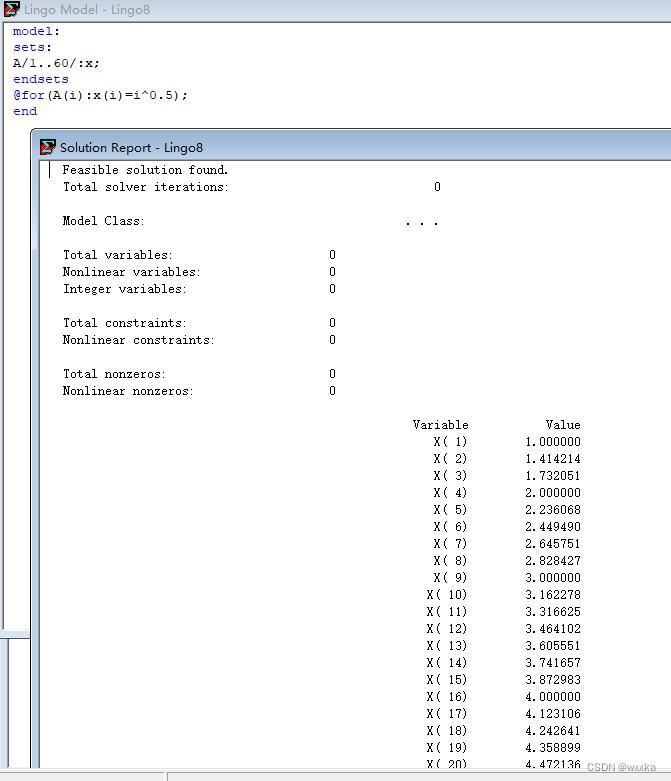This screenshot has height=781, width=671.
Task: Click value 3.464102 for X( 12)
Action: tap(553, 629)
